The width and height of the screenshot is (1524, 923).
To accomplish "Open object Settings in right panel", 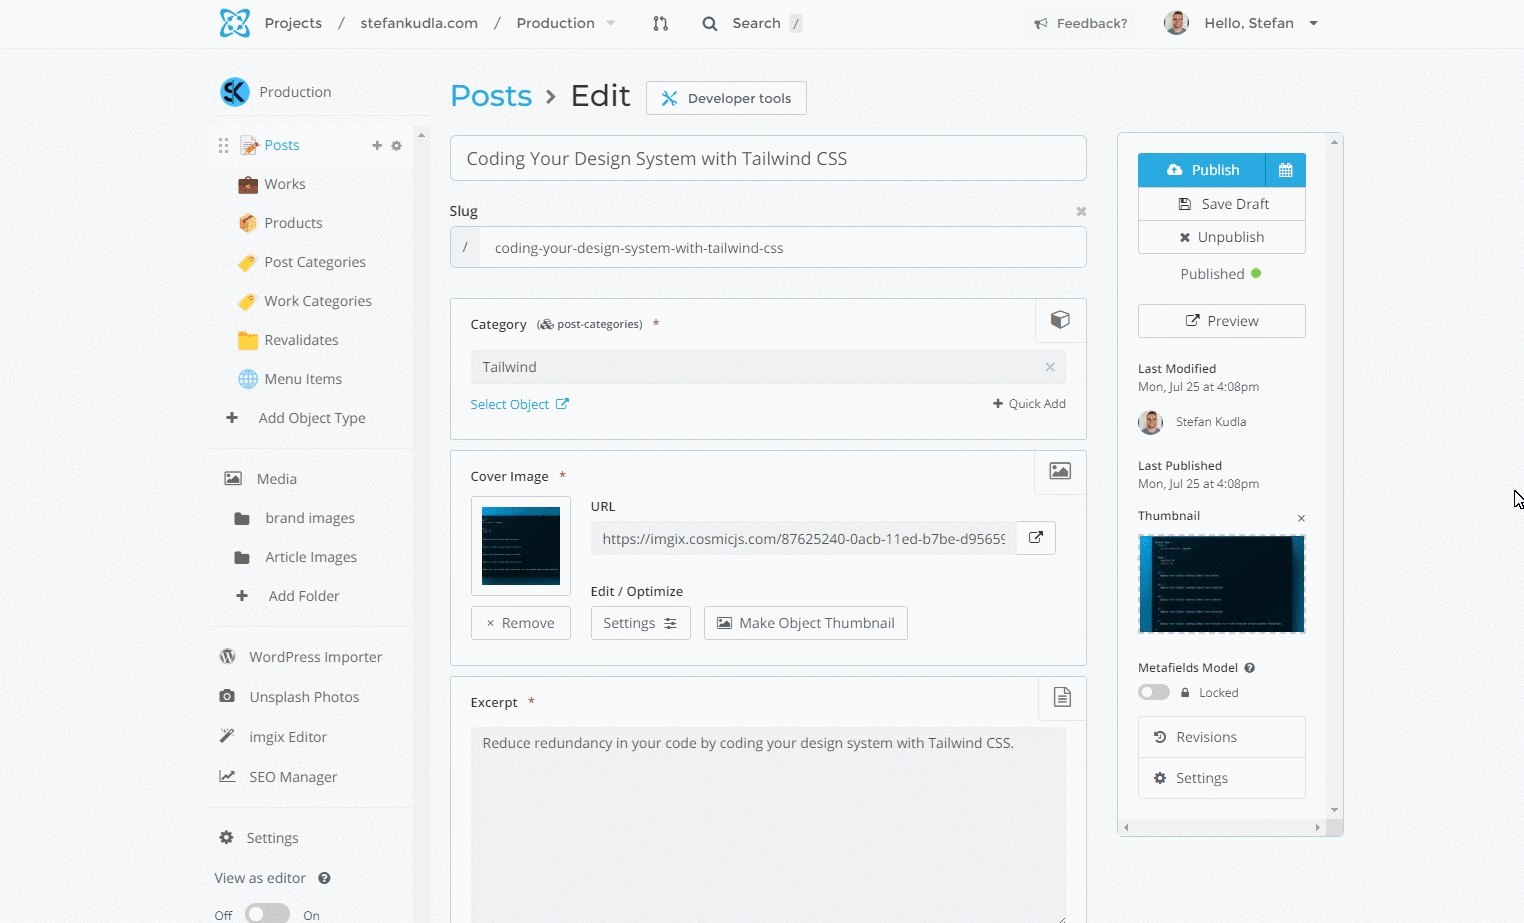I will tap(1222, 778).
